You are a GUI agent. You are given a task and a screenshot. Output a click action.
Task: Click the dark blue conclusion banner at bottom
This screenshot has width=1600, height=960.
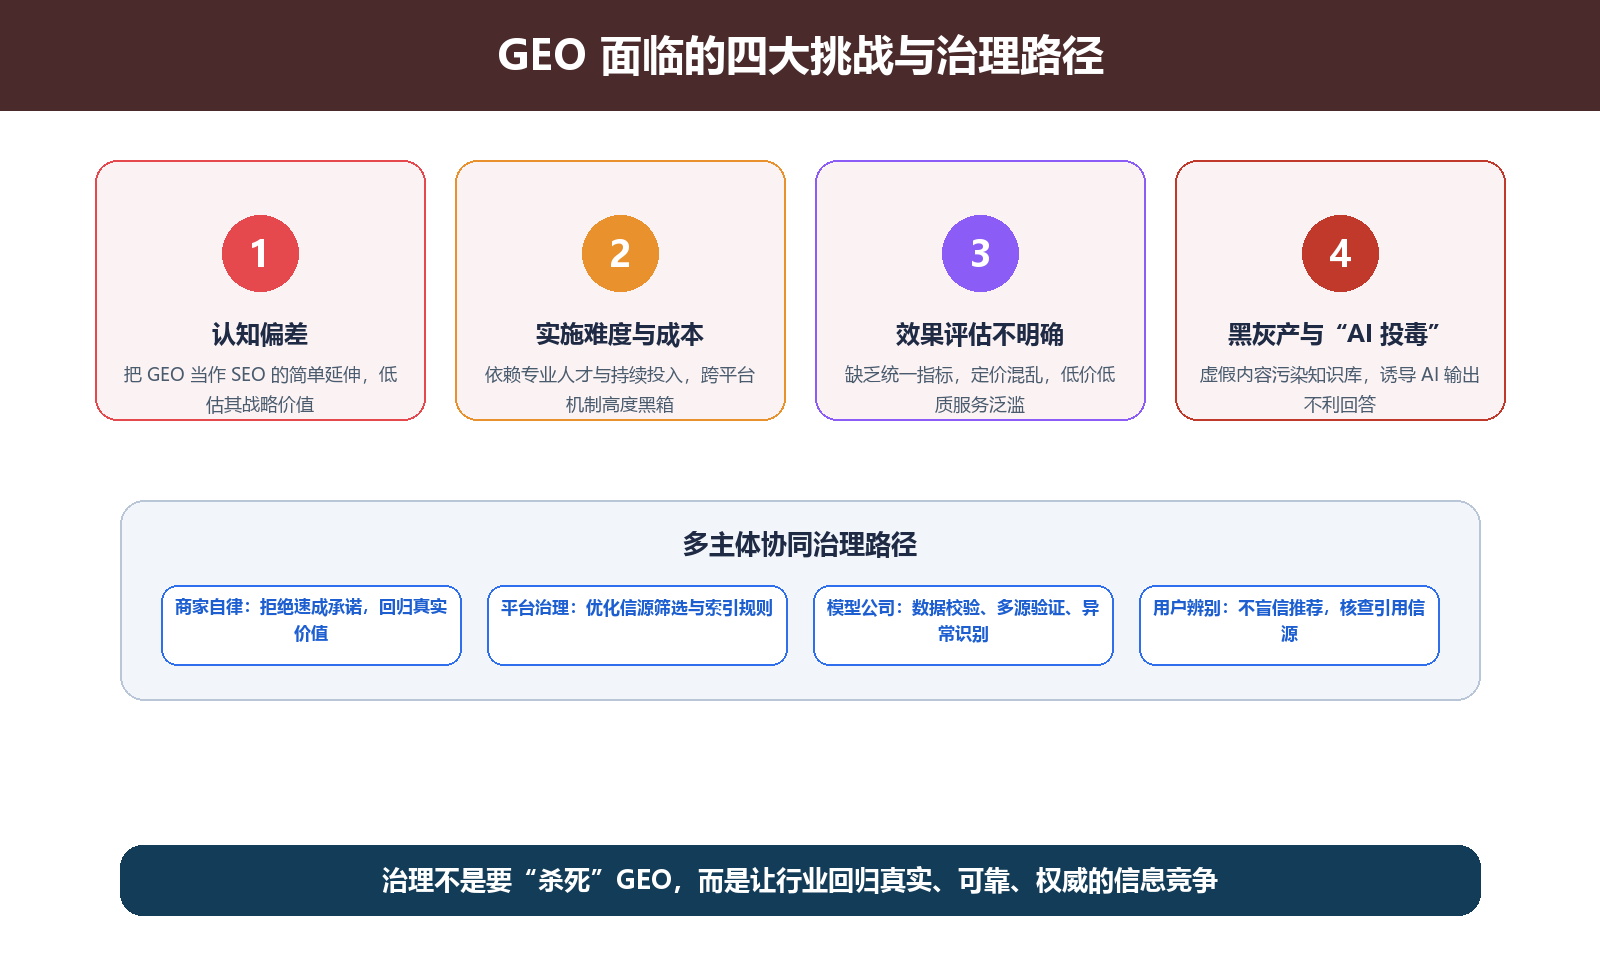[x=800, y=880]
